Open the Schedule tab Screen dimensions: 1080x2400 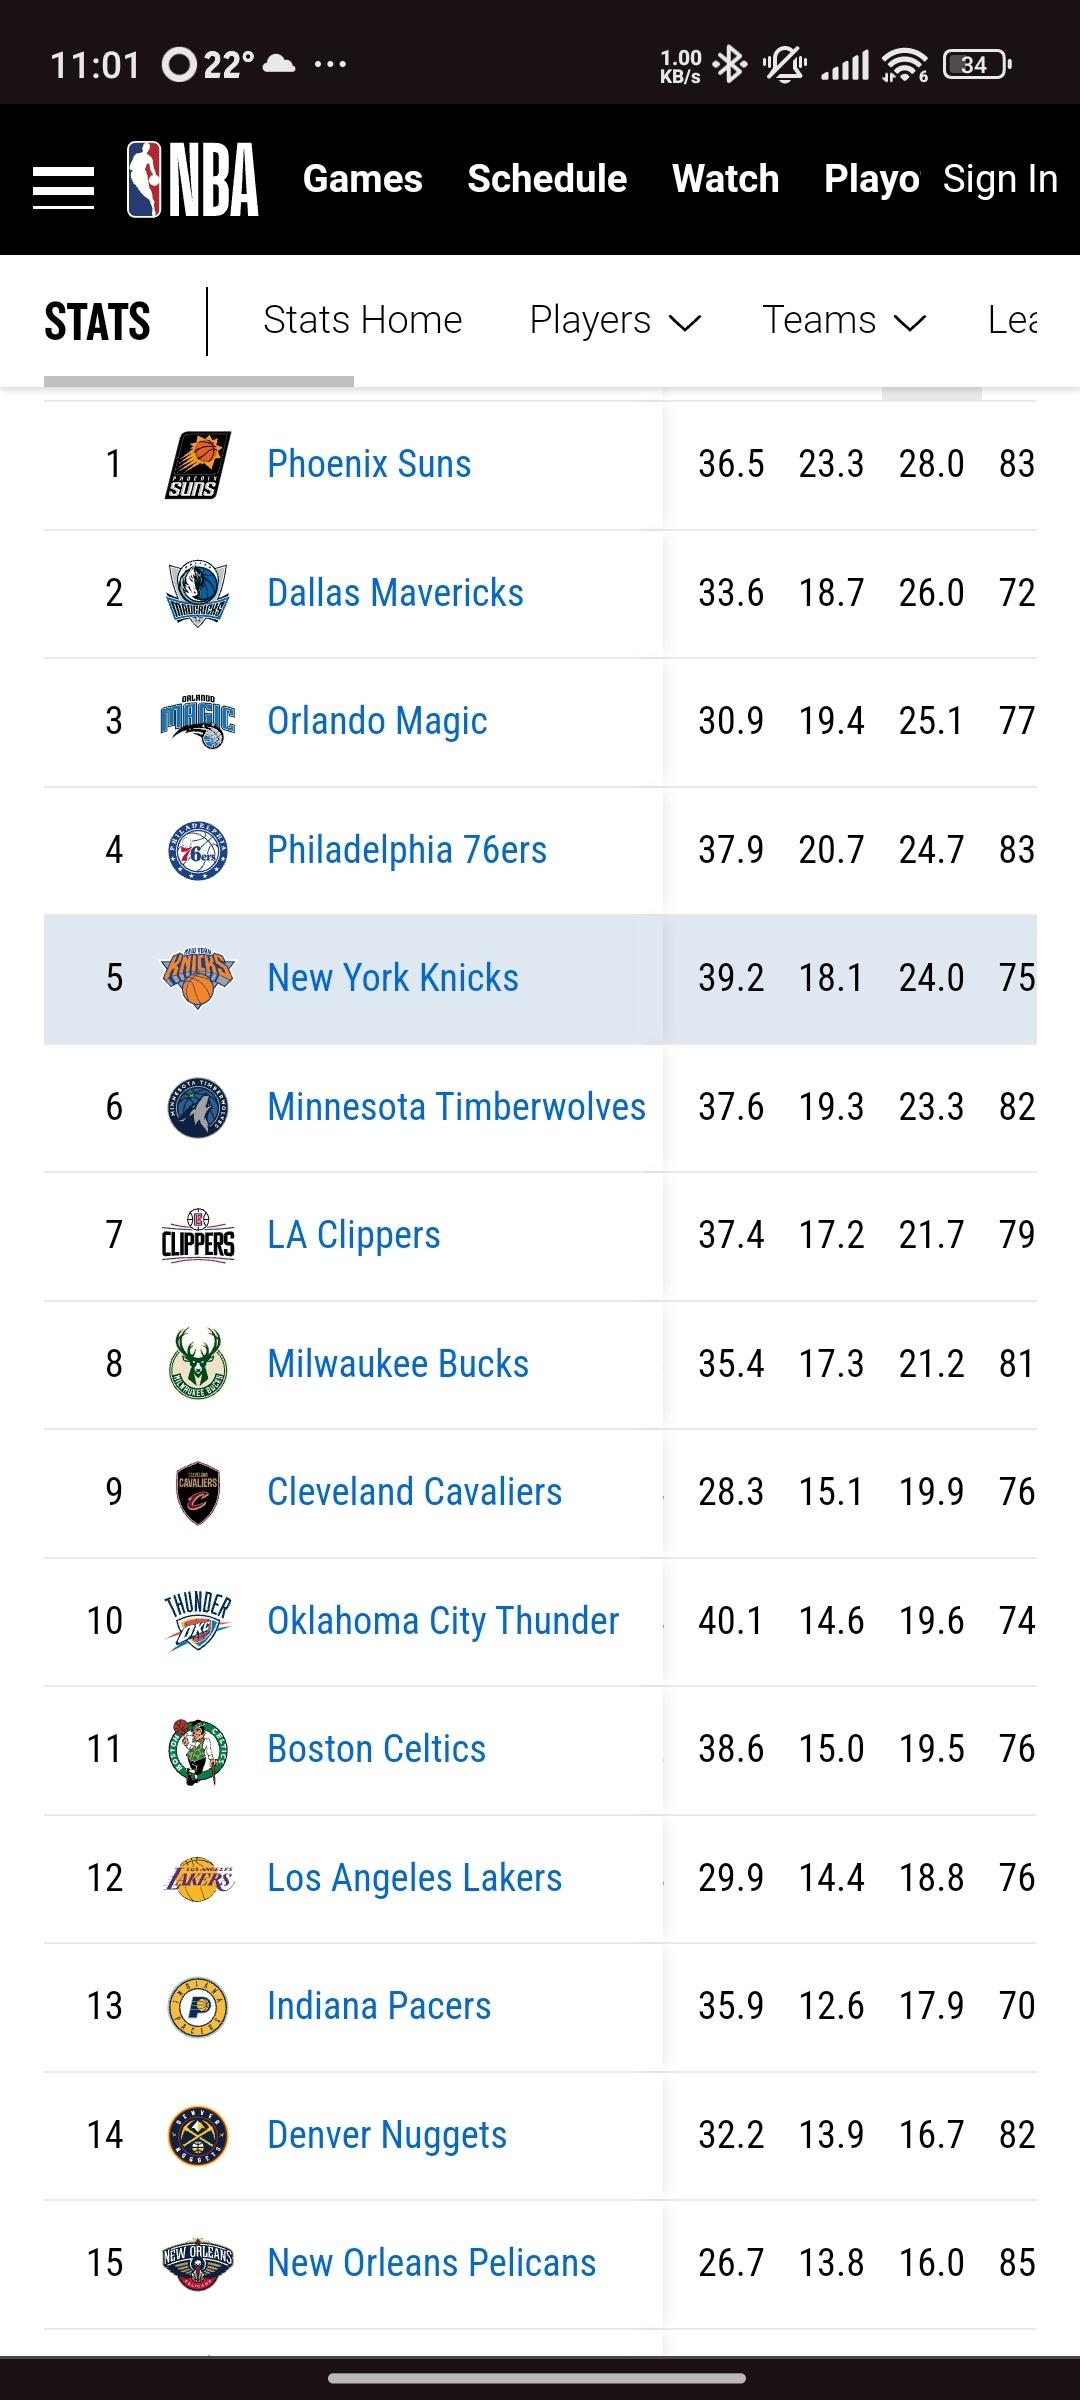click(x=547, y=179)
